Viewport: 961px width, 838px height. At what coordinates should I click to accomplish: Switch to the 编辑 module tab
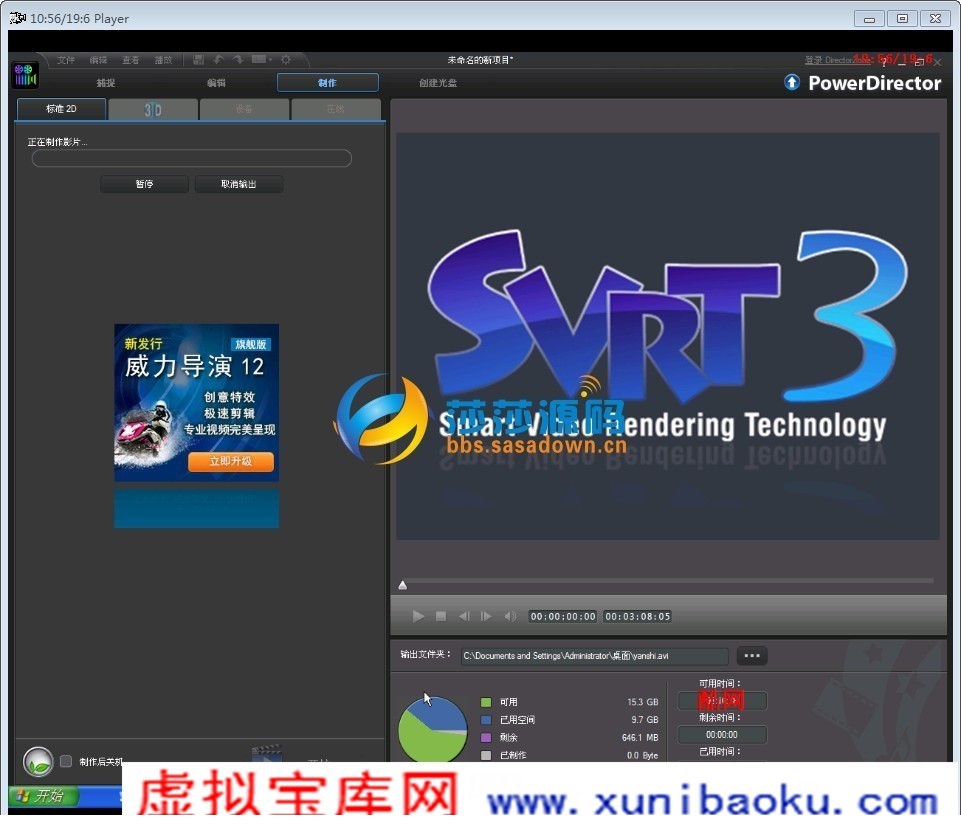click(216, 83)
